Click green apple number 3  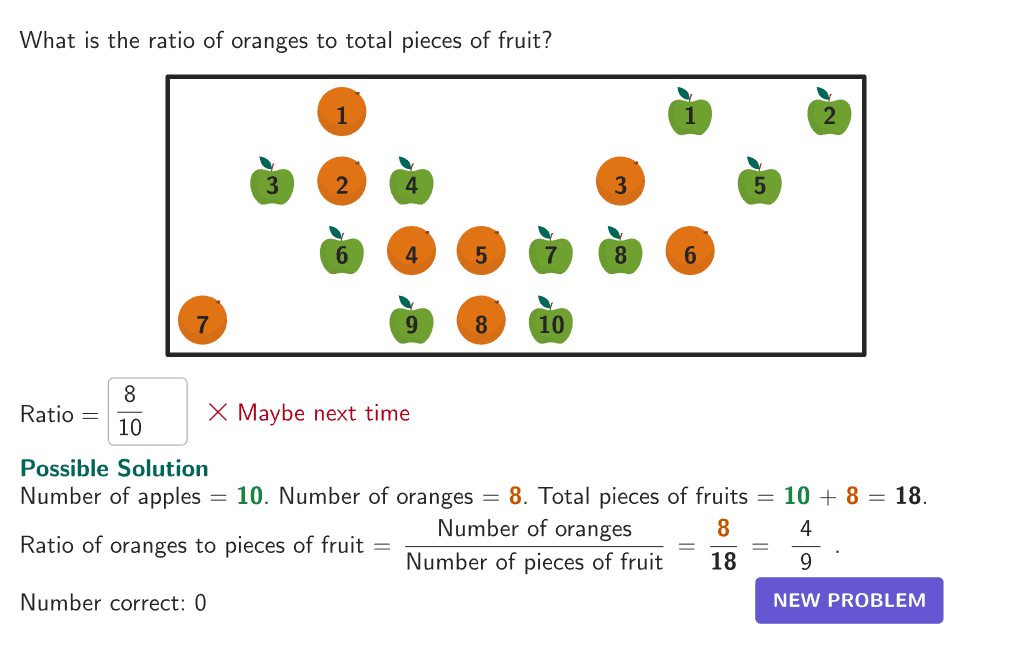(272, 185)
